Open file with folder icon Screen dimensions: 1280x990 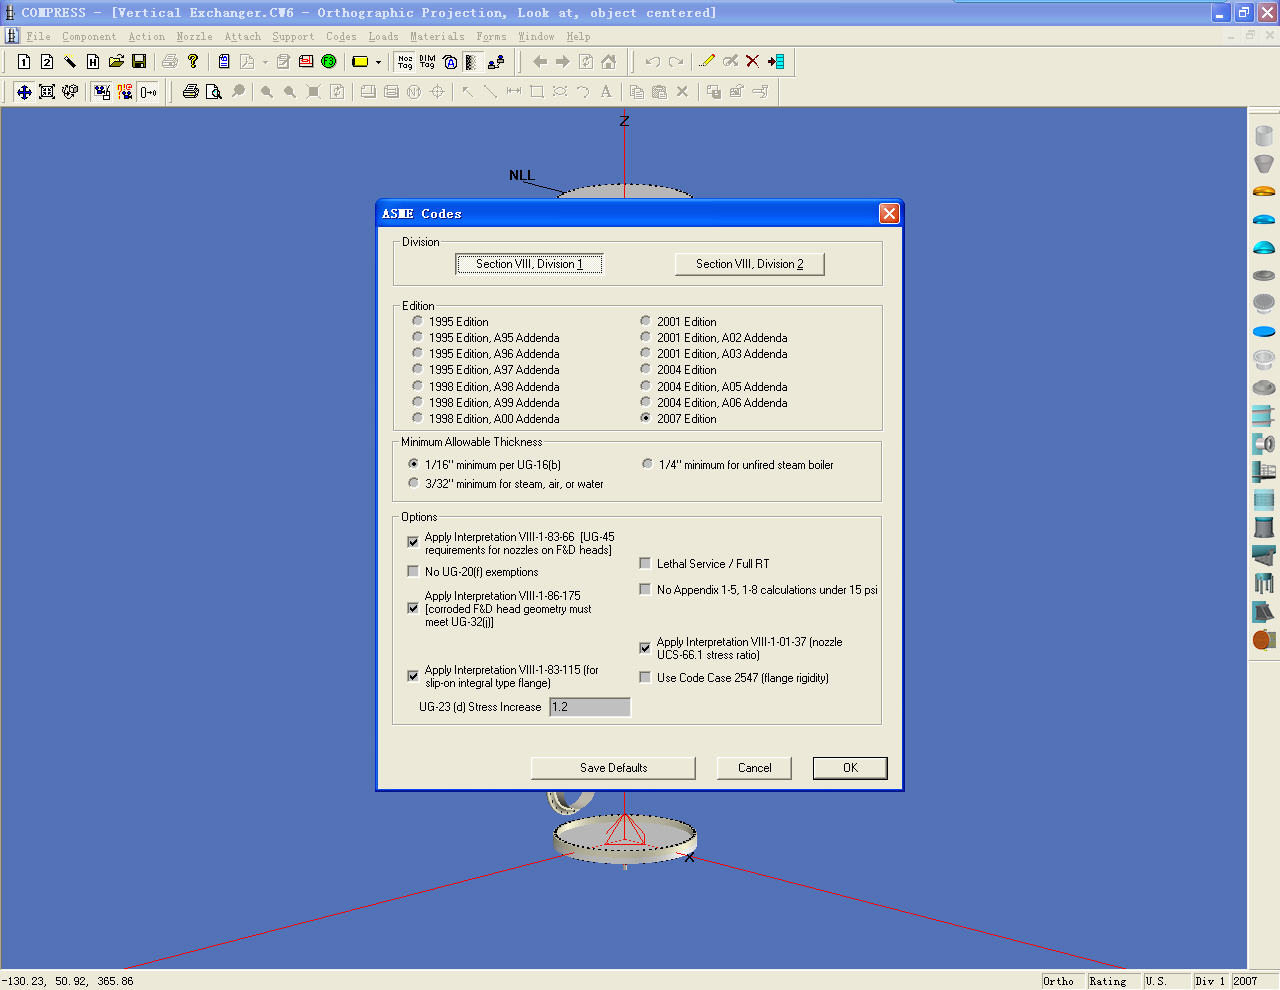coord(116,62)
